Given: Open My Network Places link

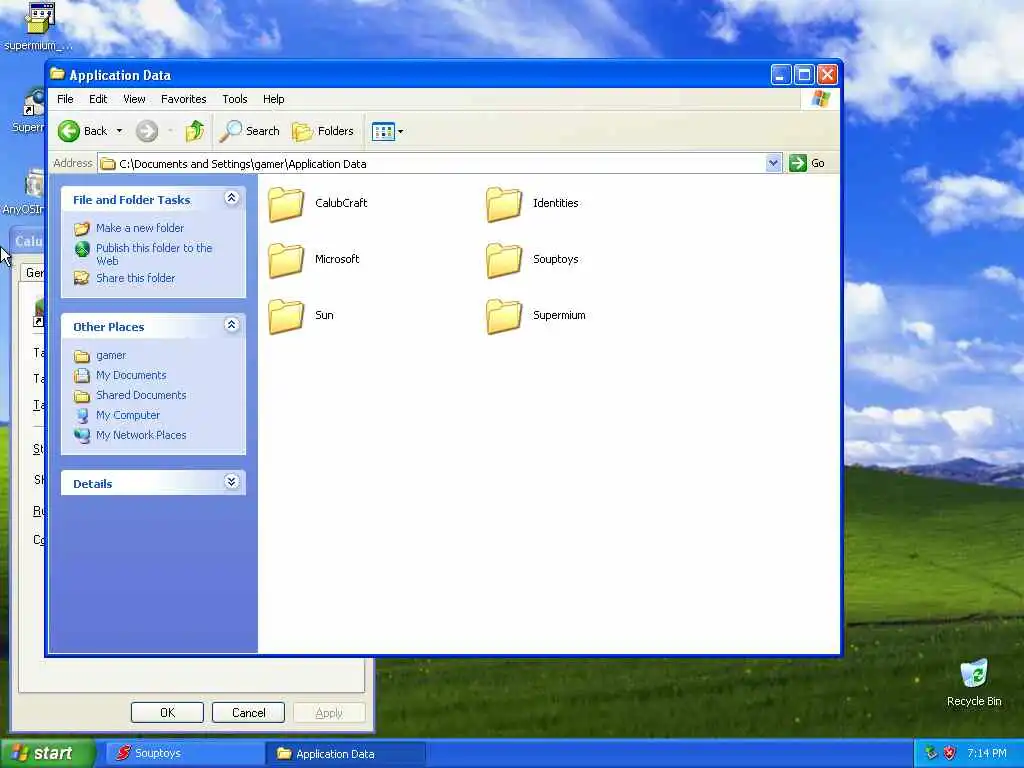Looking at the screenshot, I should [x=141, y=435].
